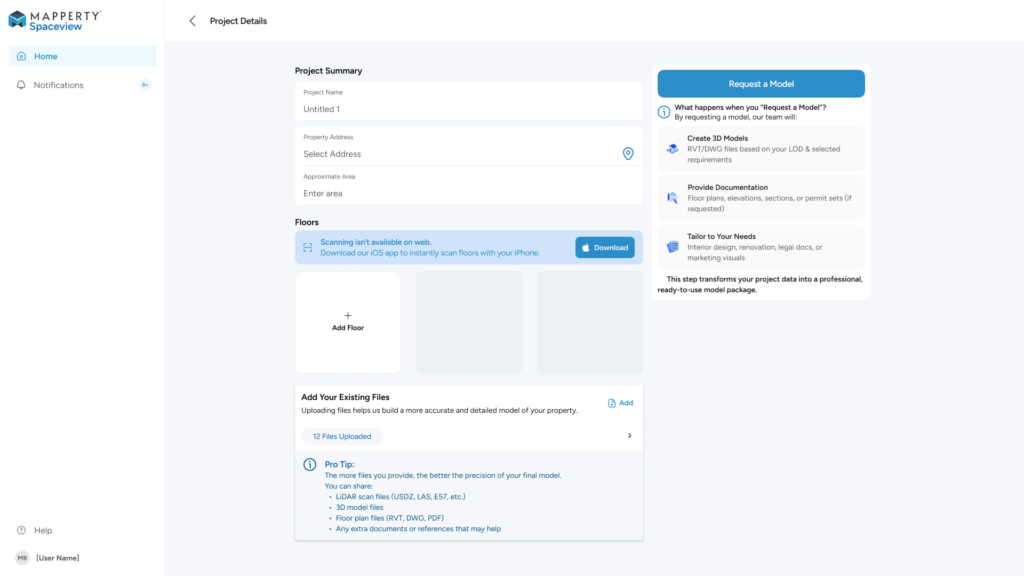This screenshot has width=1024, height=576.
Task: Click the Approximate Area field
Action: tap(468, 193)
